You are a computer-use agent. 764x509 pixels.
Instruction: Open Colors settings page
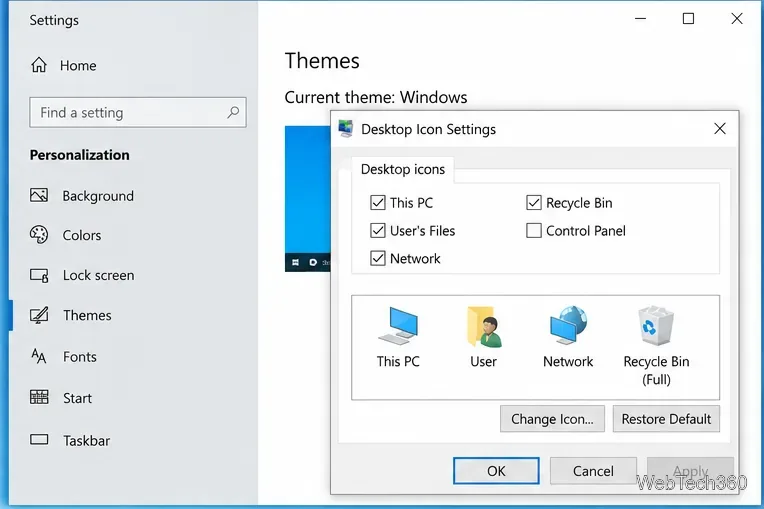pyautogui.click(x=82, y=235)
